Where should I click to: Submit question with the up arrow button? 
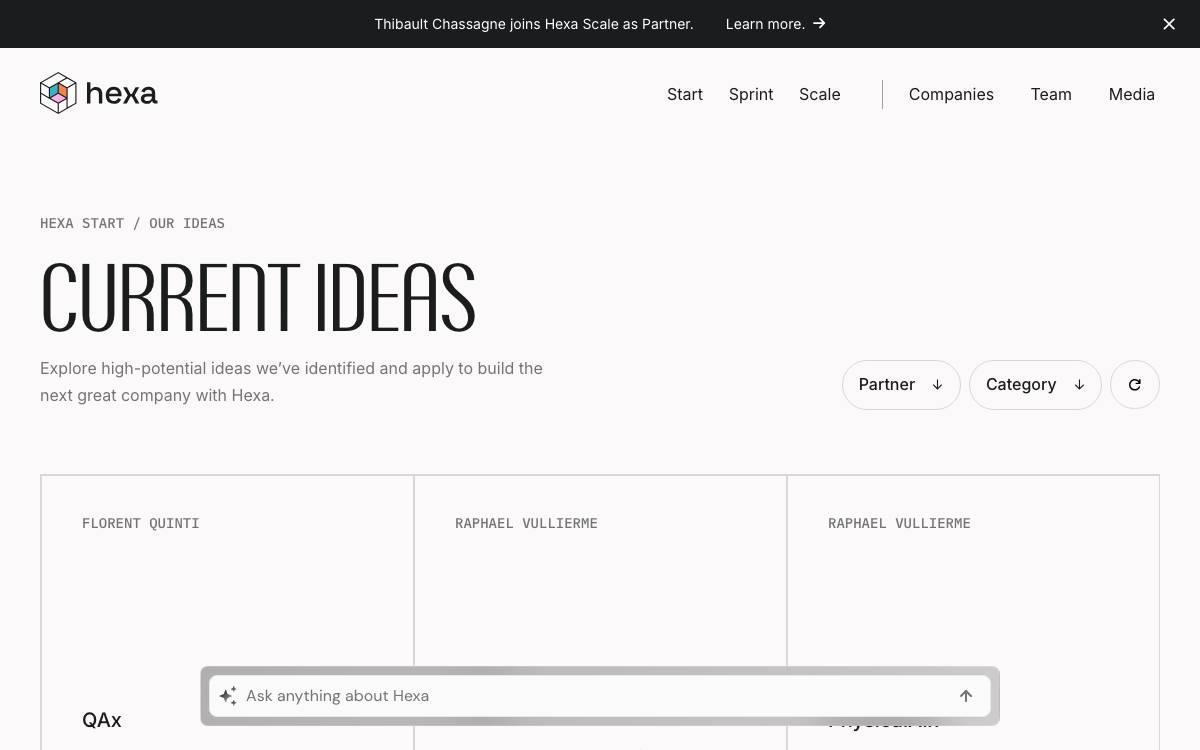[966, 696]
